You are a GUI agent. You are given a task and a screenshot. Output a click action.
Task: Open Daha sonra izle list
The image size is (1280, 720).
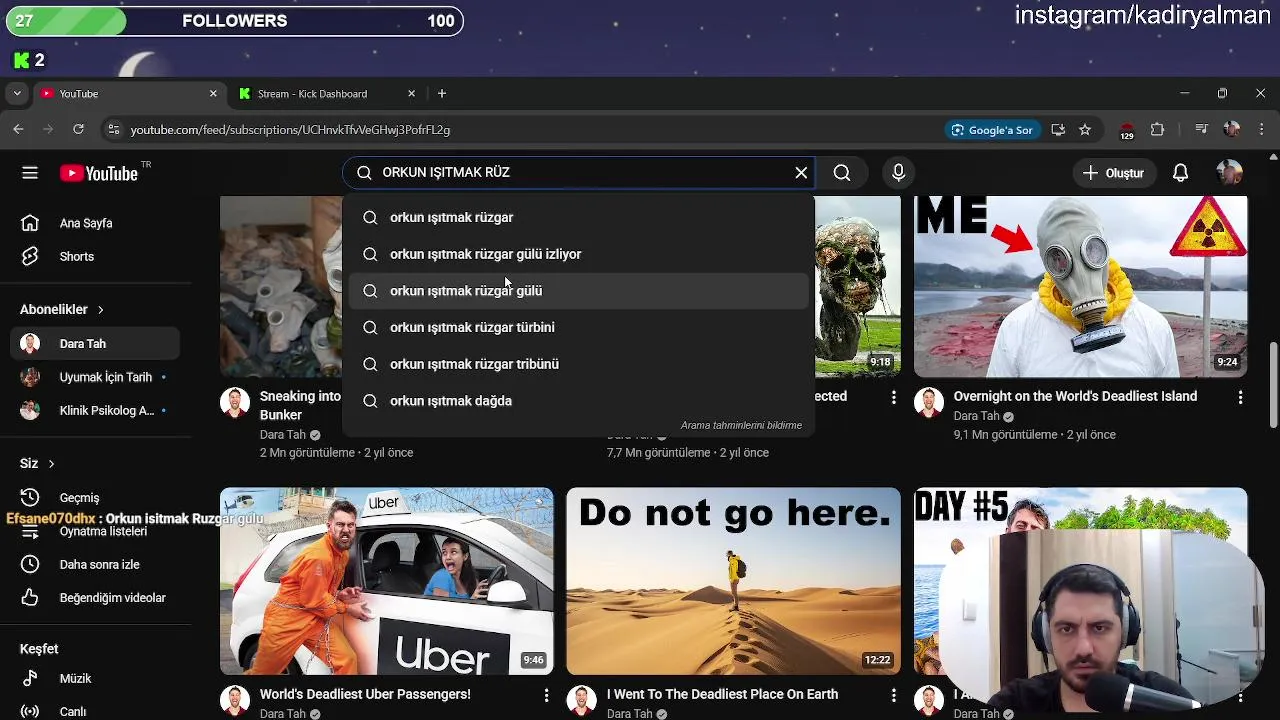point(95,564)
